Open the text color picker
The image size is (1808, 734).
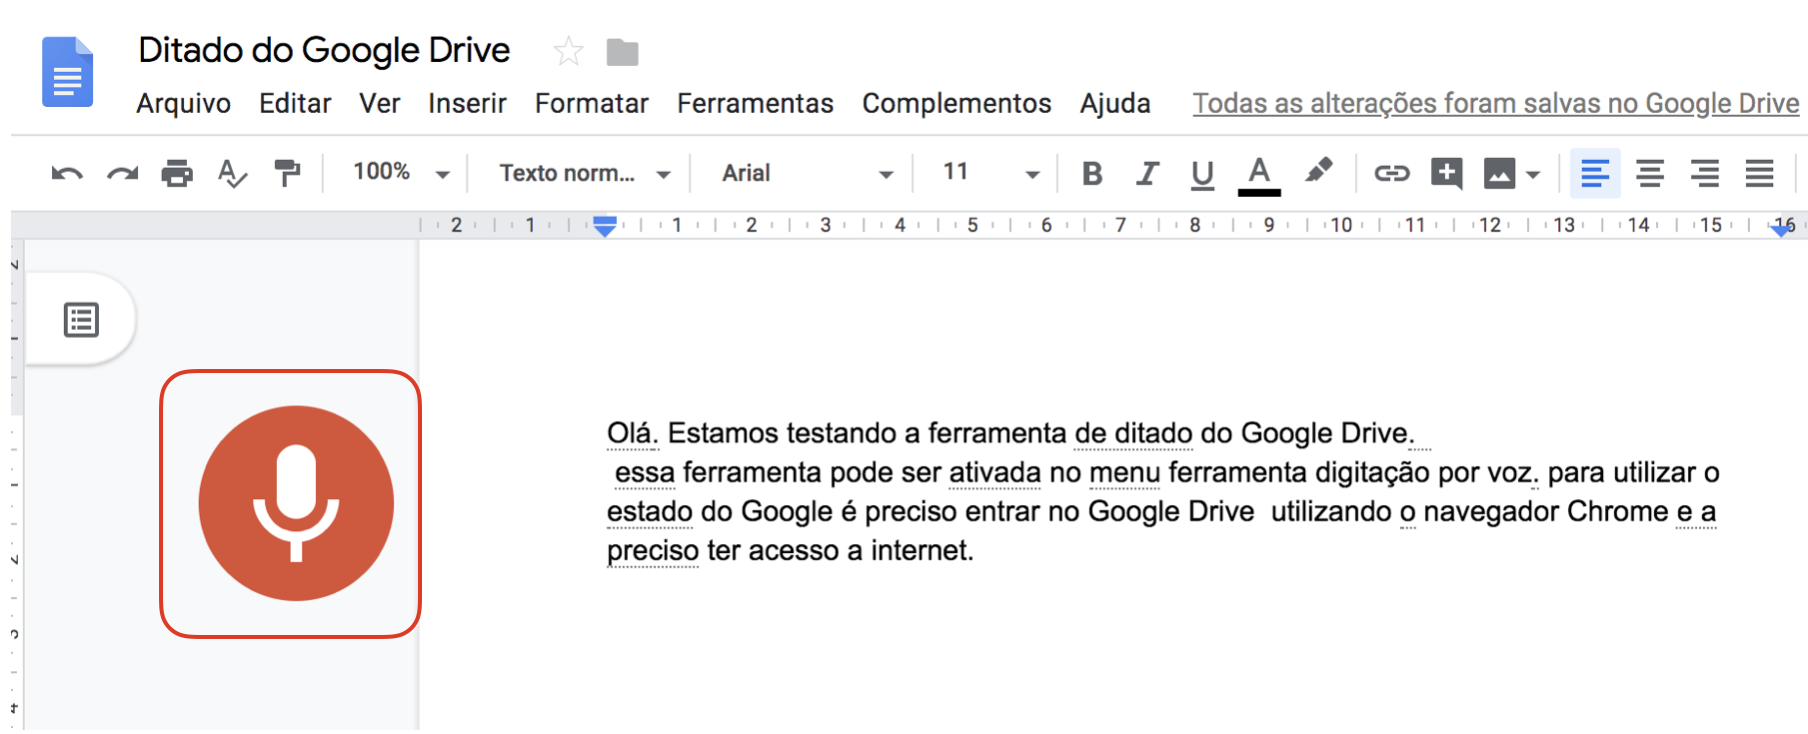click(x=1259, y=175)
